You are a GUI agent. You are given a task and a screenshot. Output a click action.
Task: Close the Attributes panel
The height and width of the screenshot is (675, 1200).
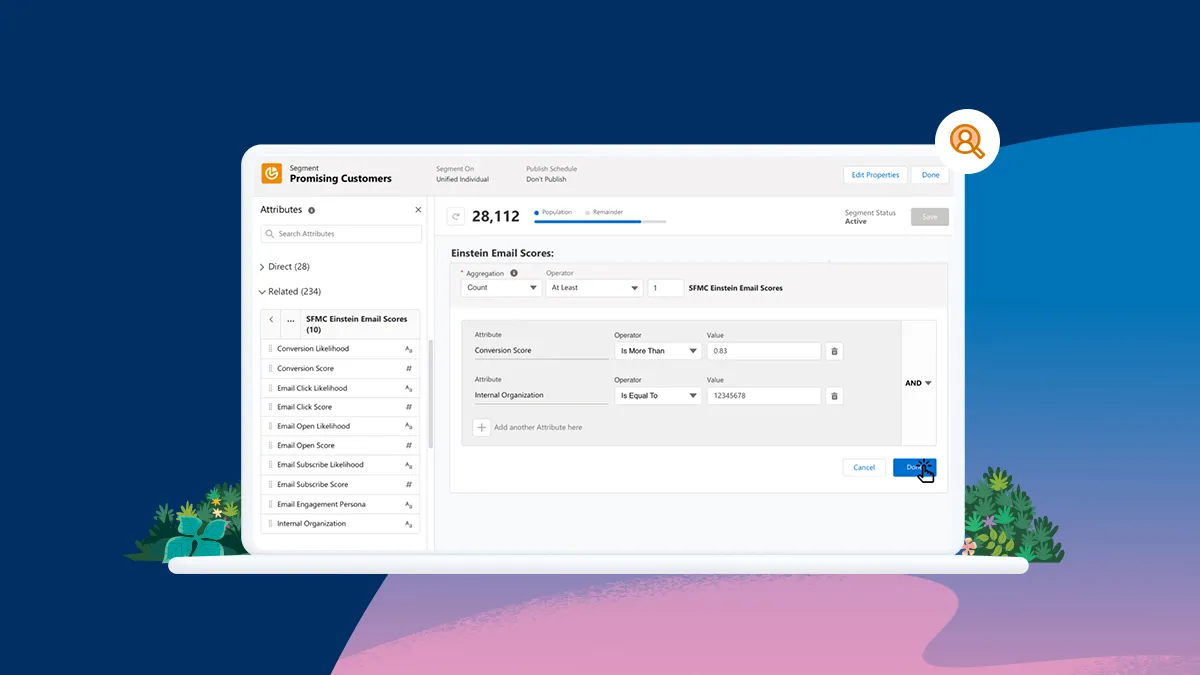(x=418, y=210)
